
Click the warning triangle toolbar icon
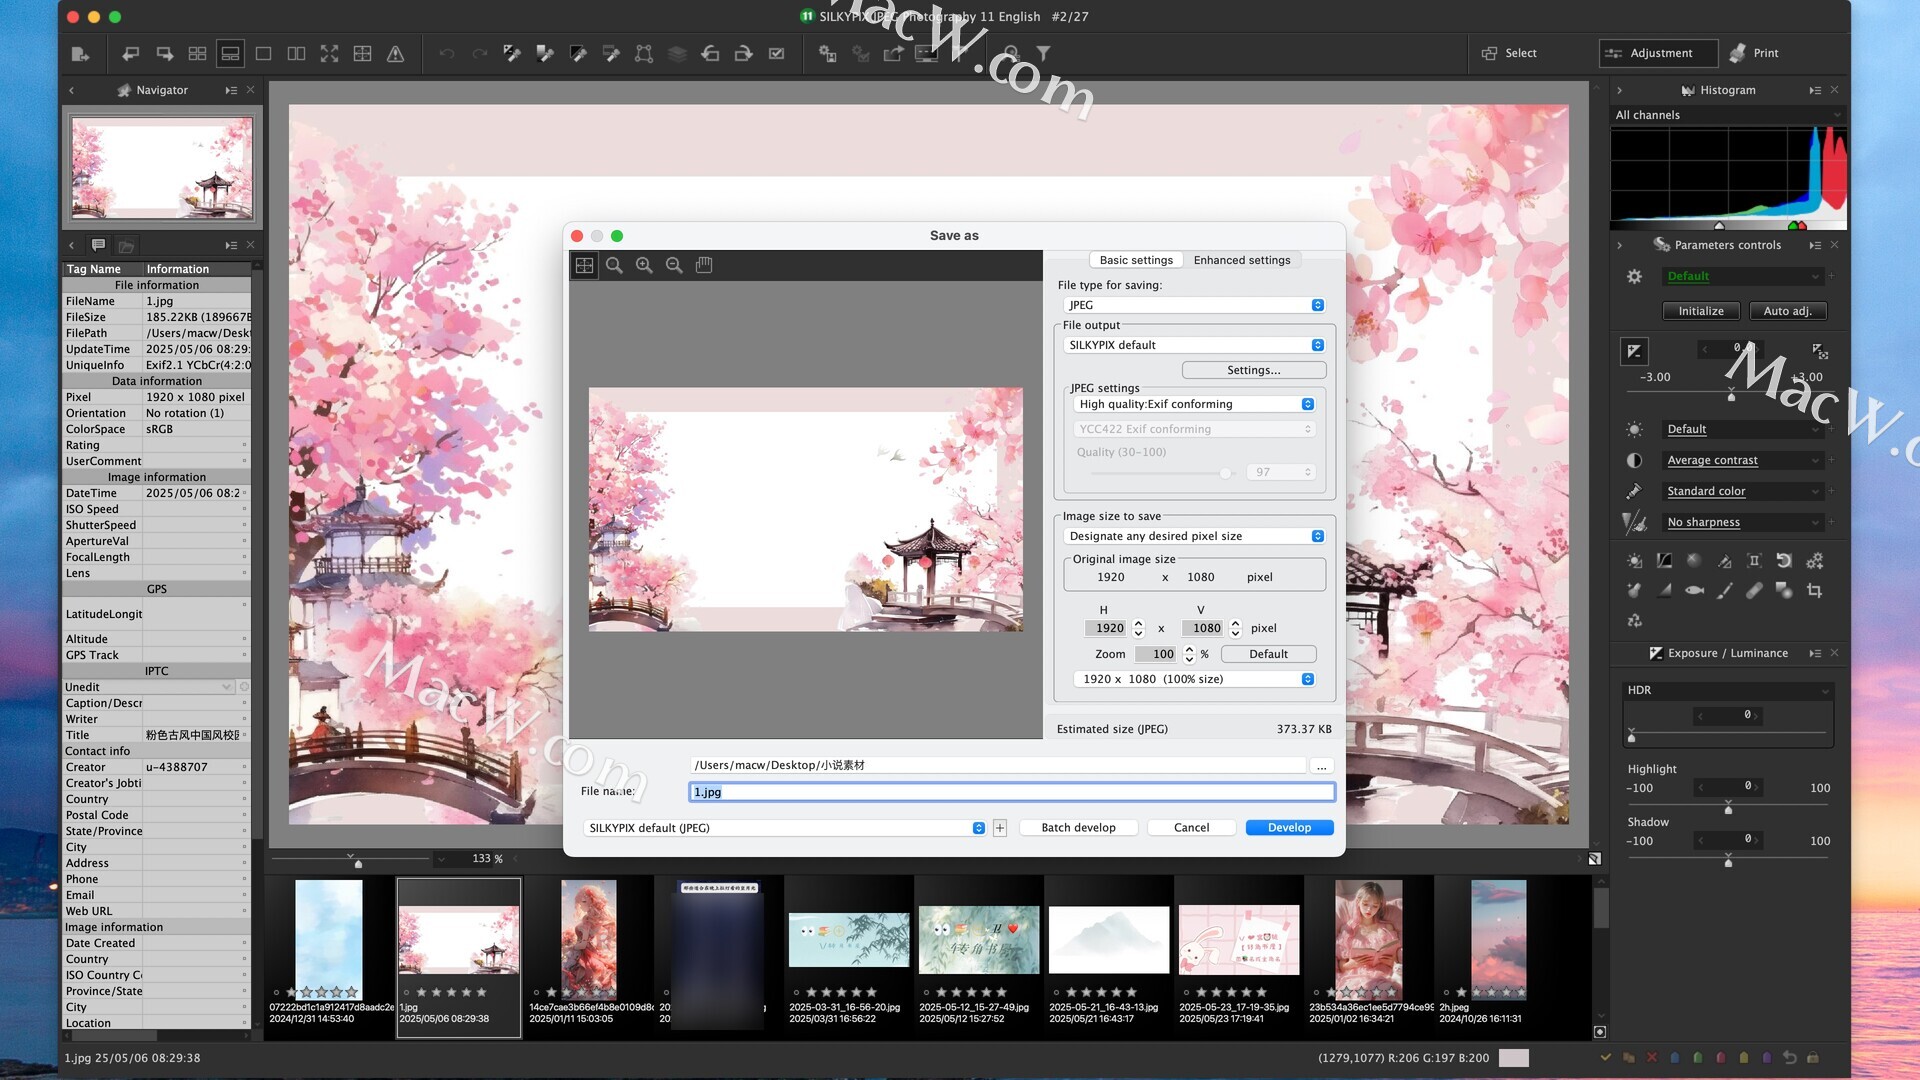click(396, 54)
